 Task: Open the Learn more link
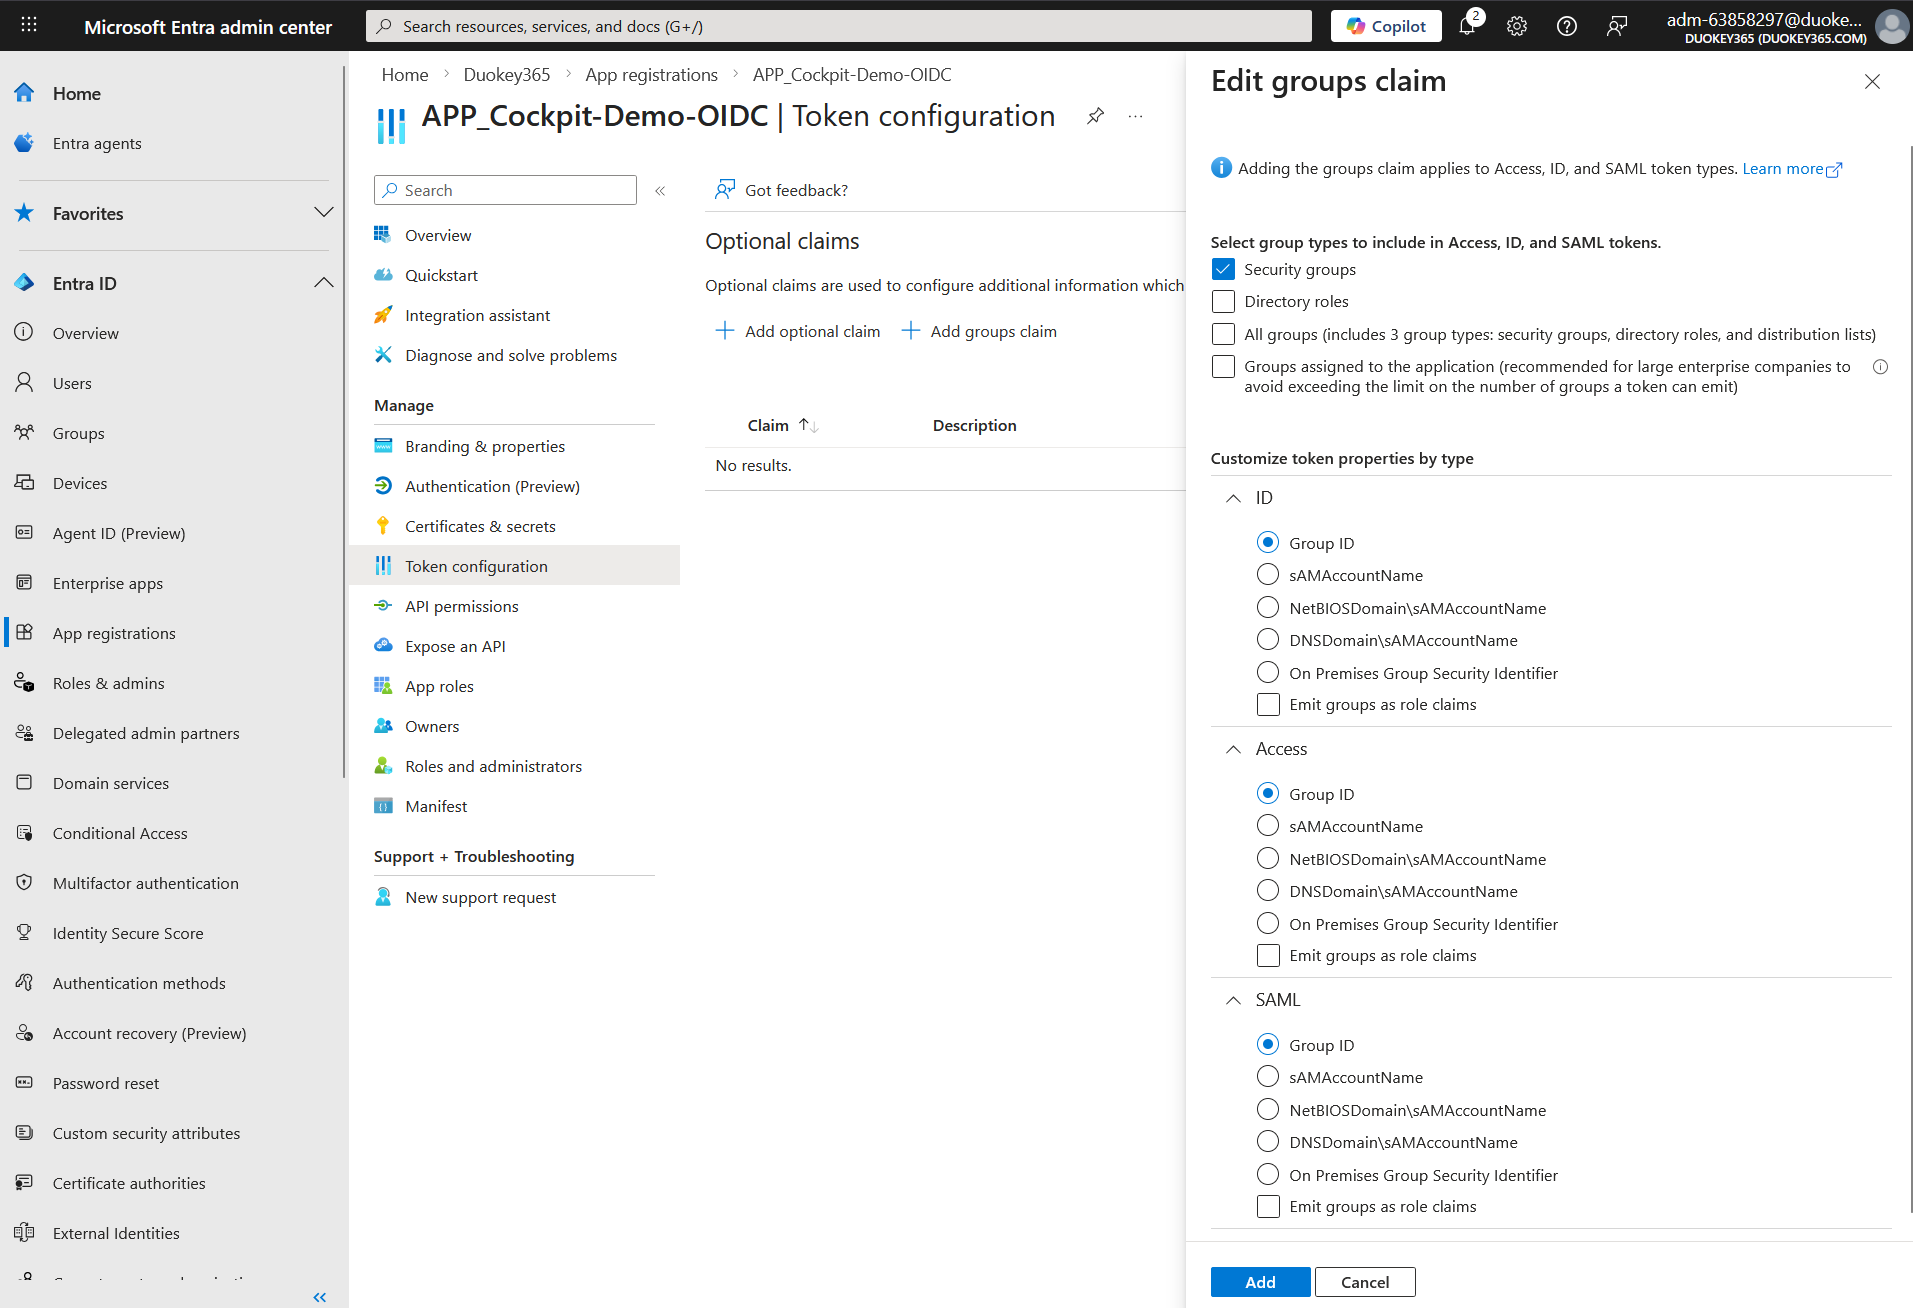tap(1792, 168)
